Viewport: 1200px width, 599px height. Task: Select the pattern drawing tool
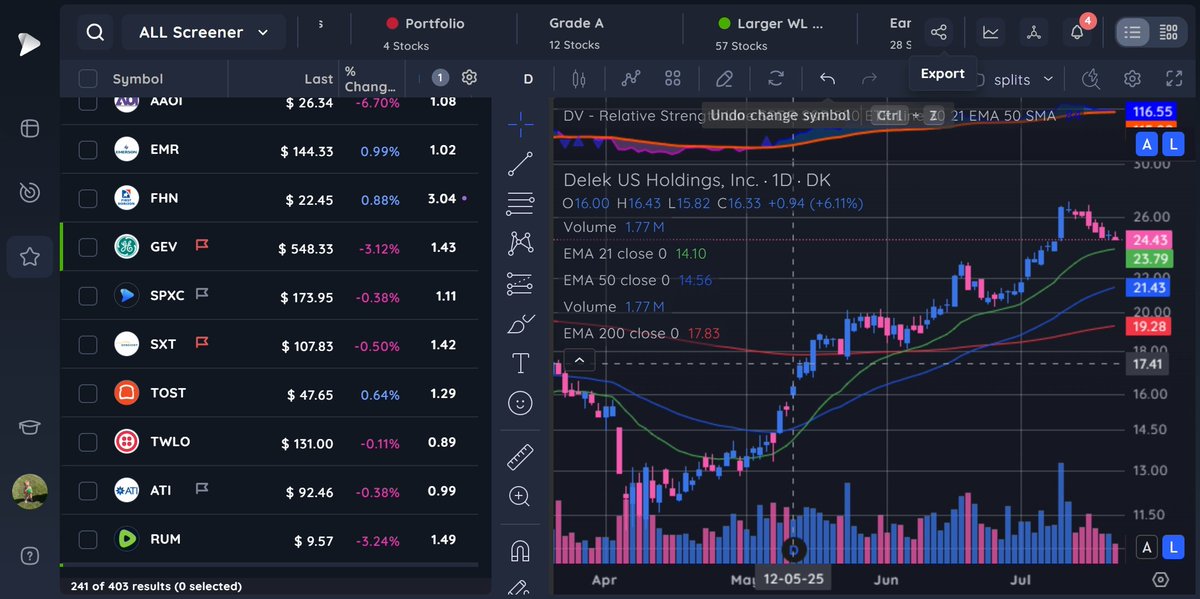point(520,243)
